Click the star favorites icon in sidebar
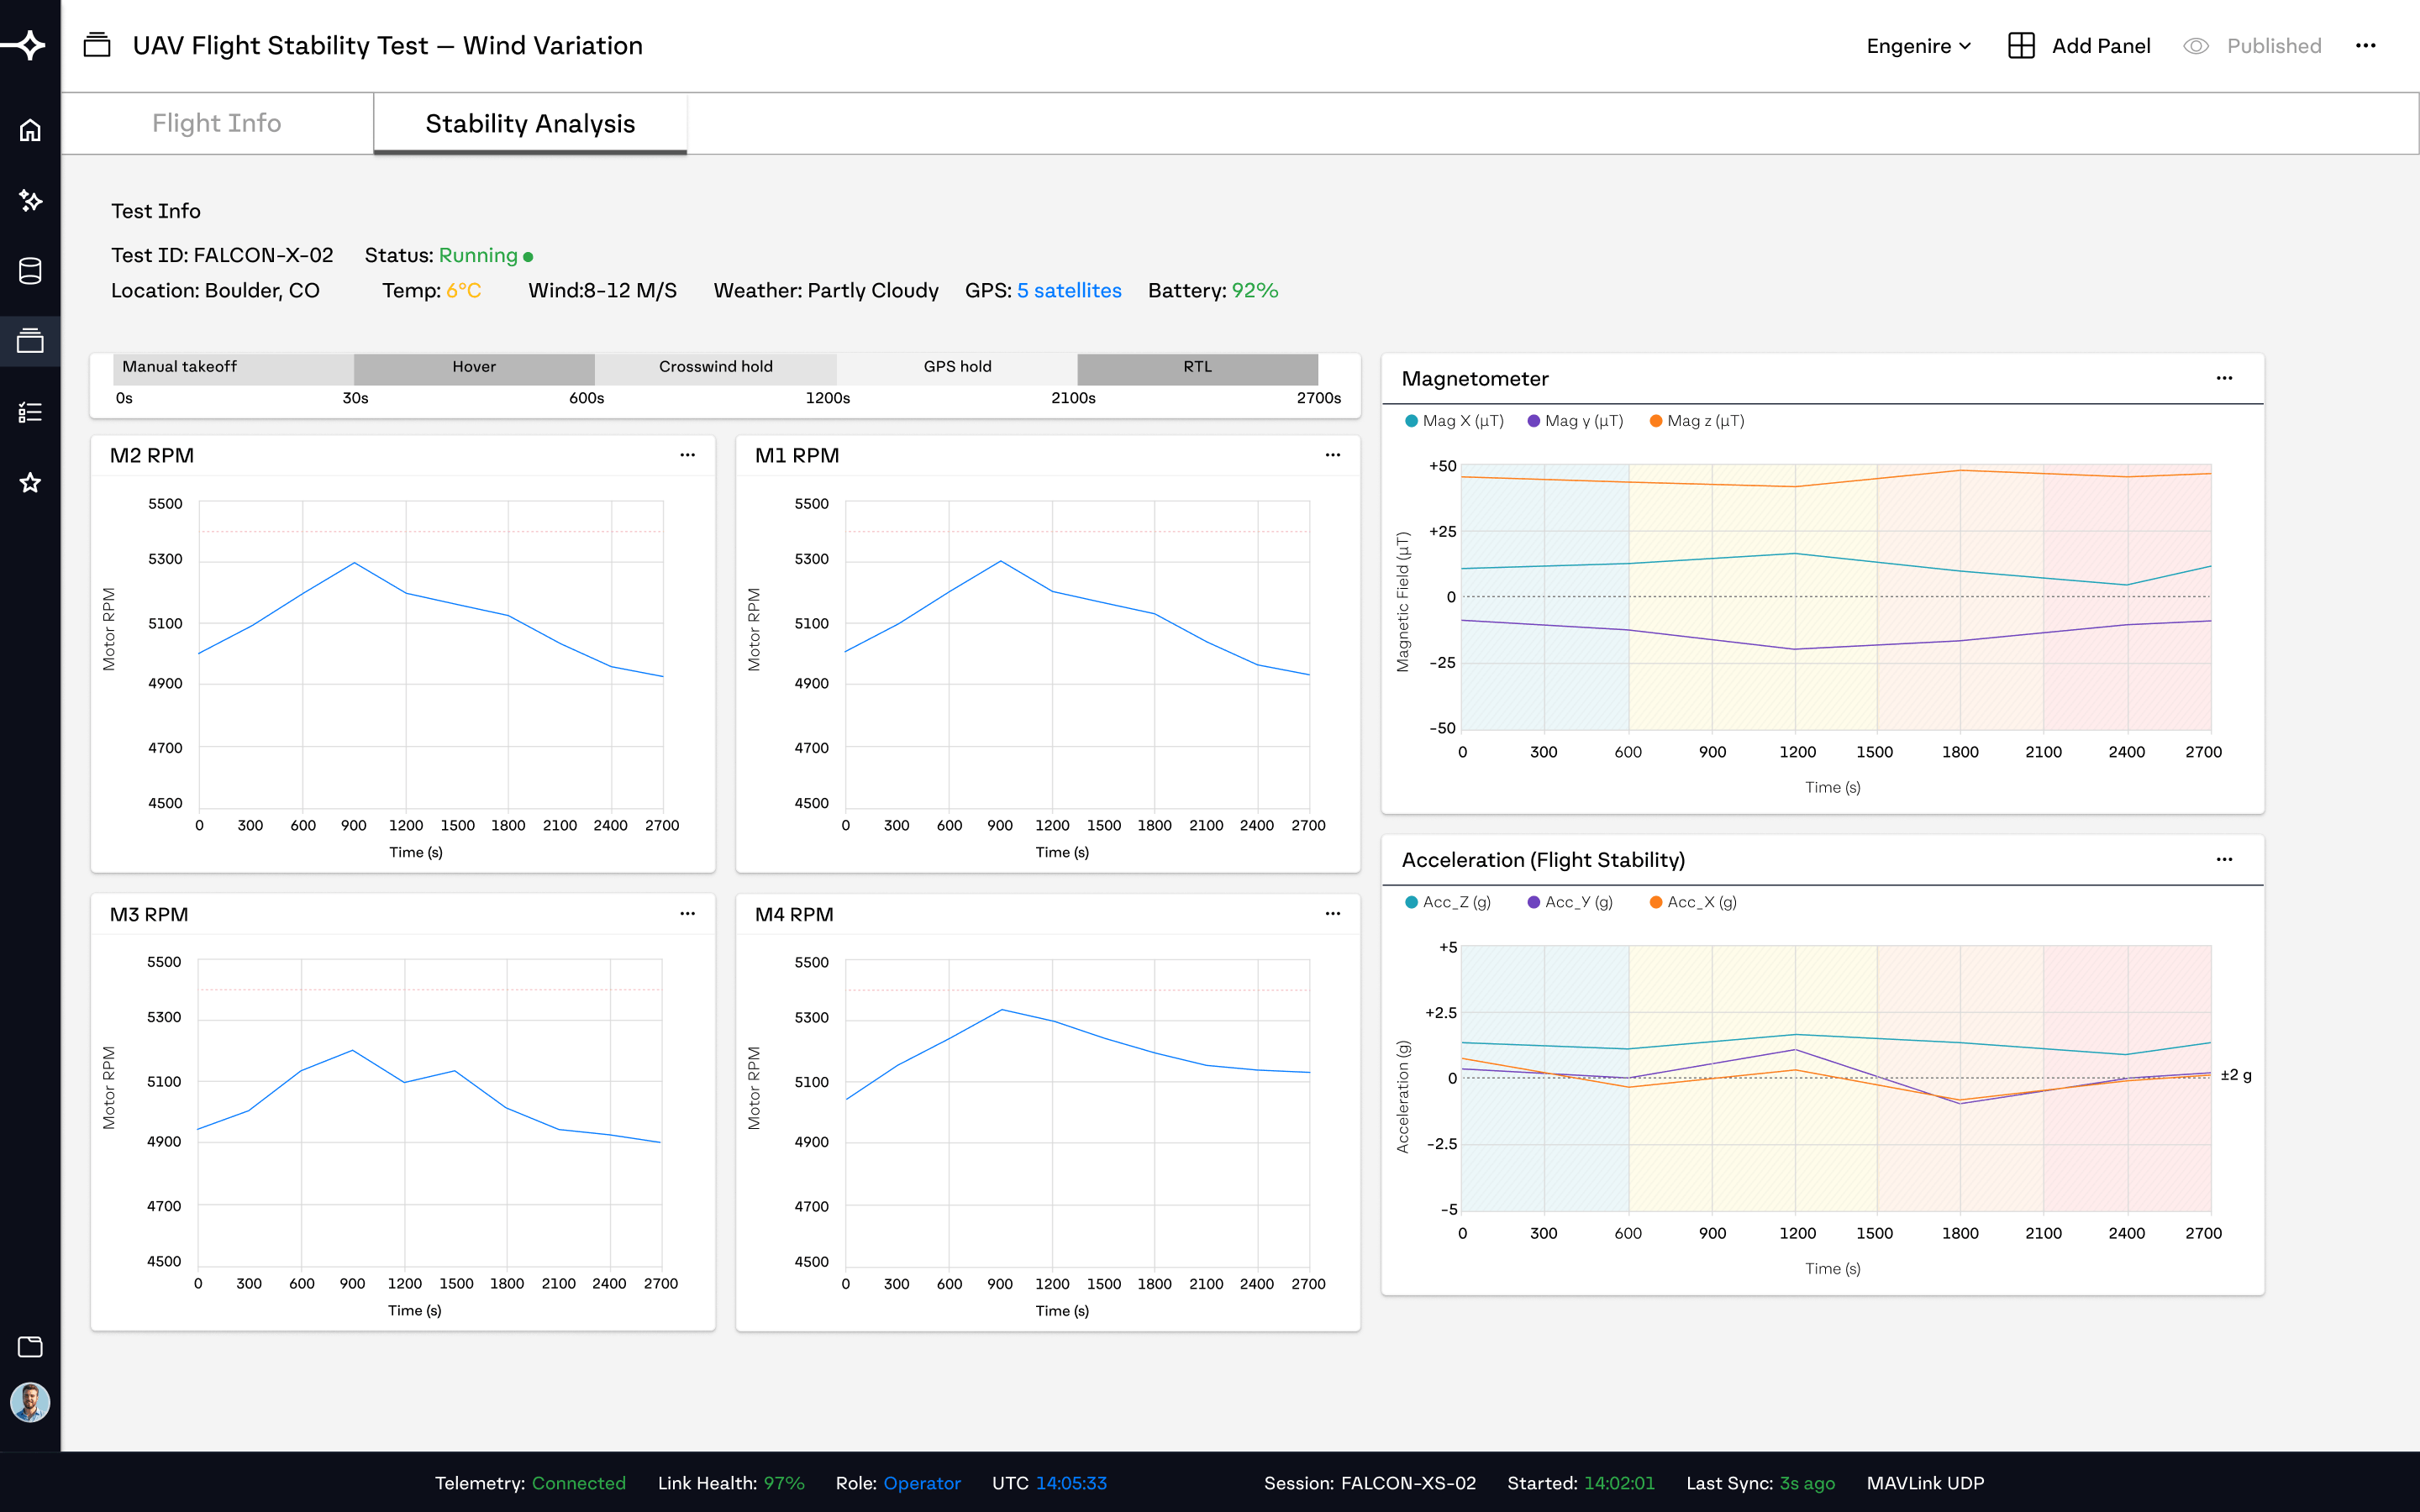 pyautogui.click(x=30, y=483)
